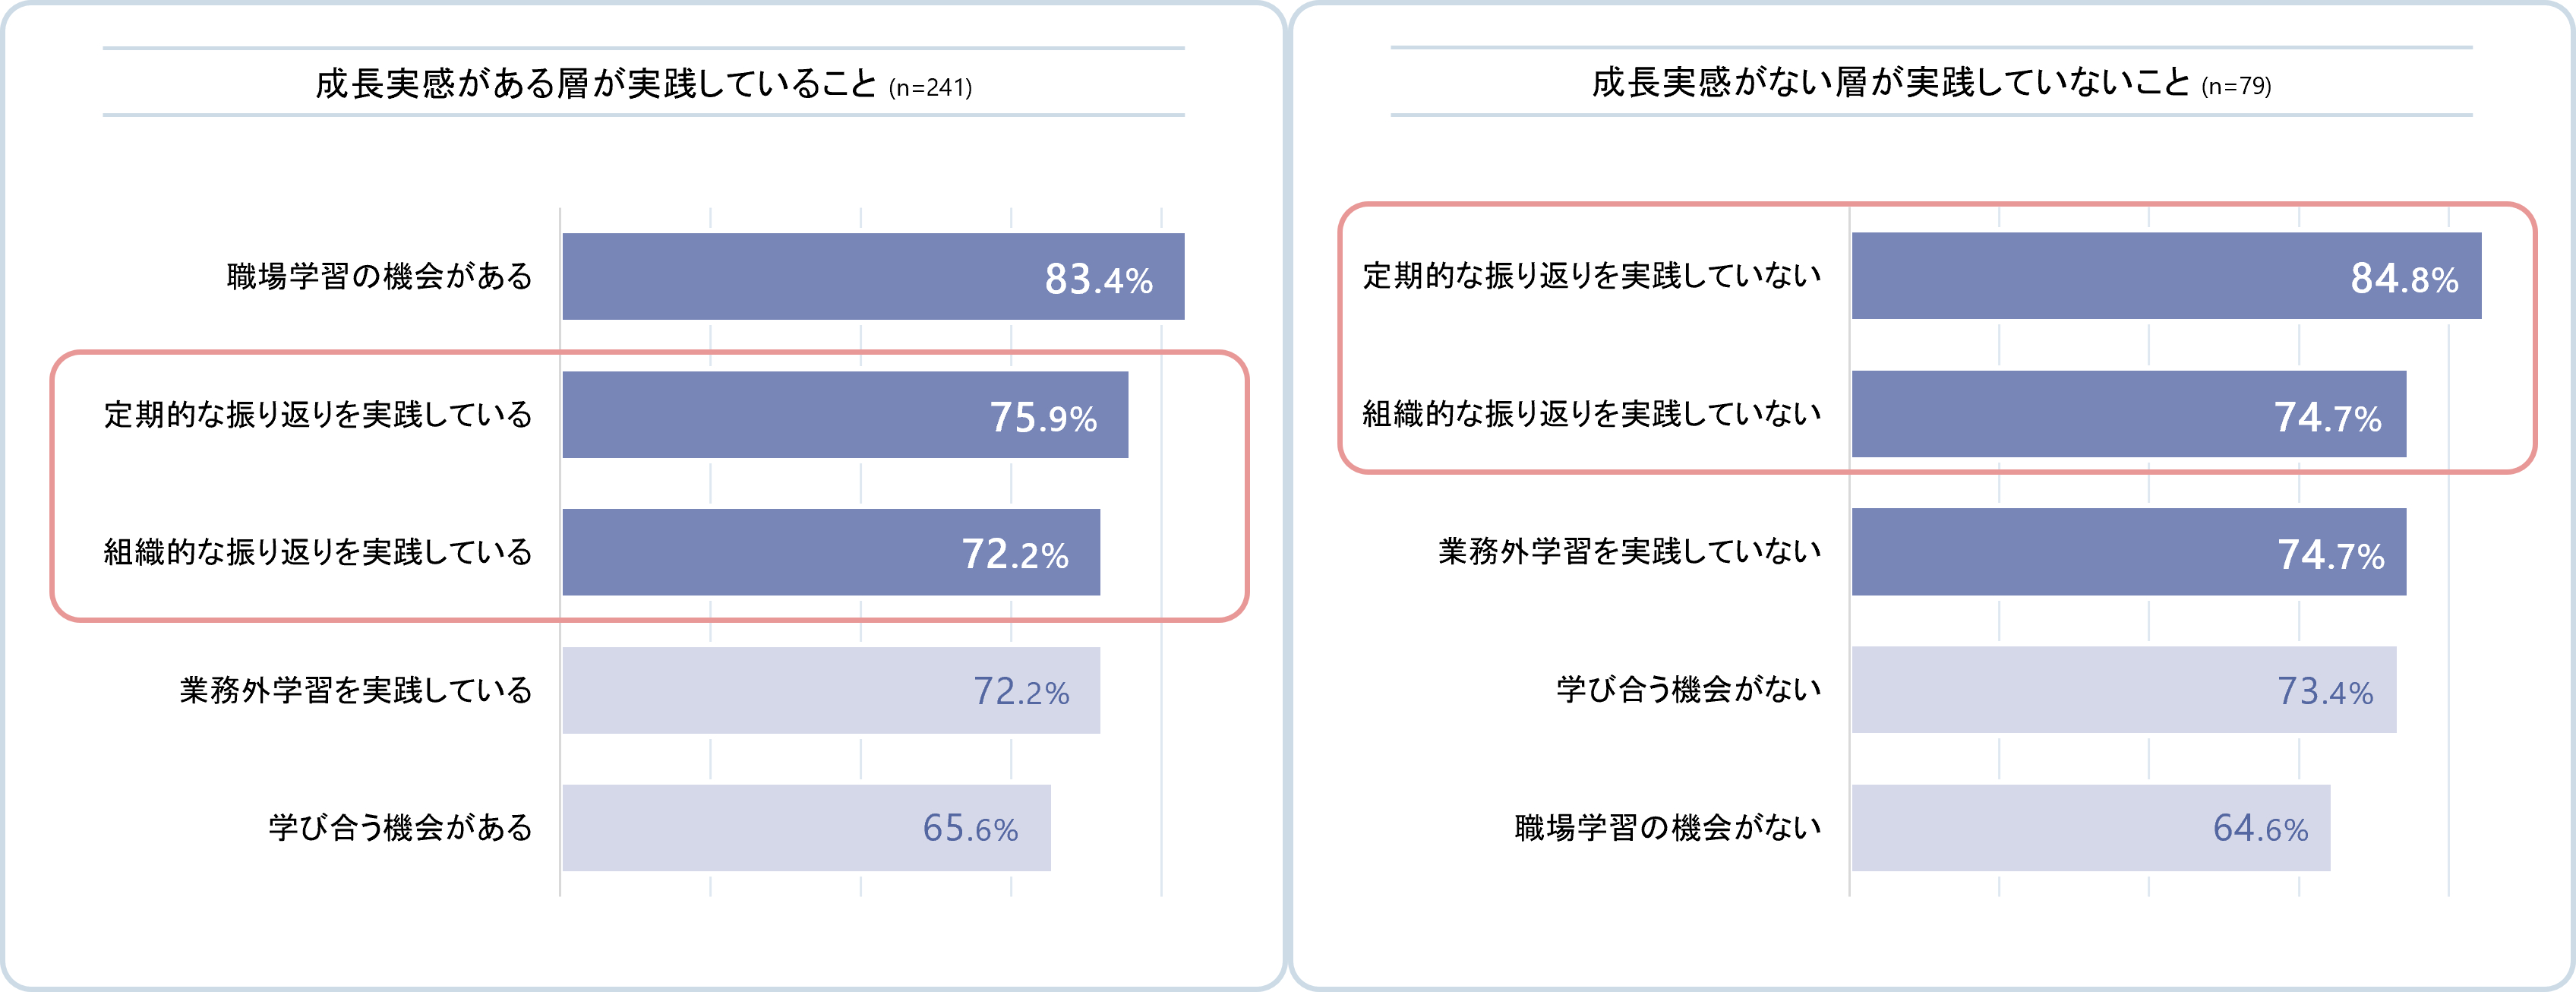The height and width of the screenshot is (992, 2576).
Task: Click the 84.8% bar in right chart
Action: 2165,276
